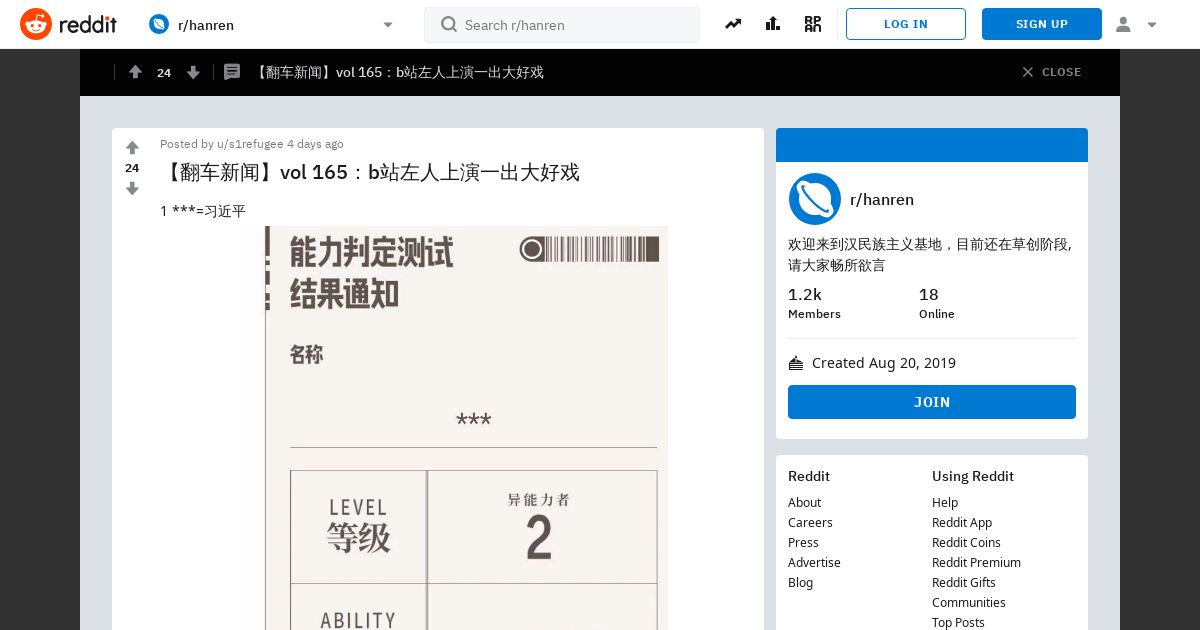The image size is (1200, 630).
Task: Open the Press footer link
Action: [x=803, y=543]
